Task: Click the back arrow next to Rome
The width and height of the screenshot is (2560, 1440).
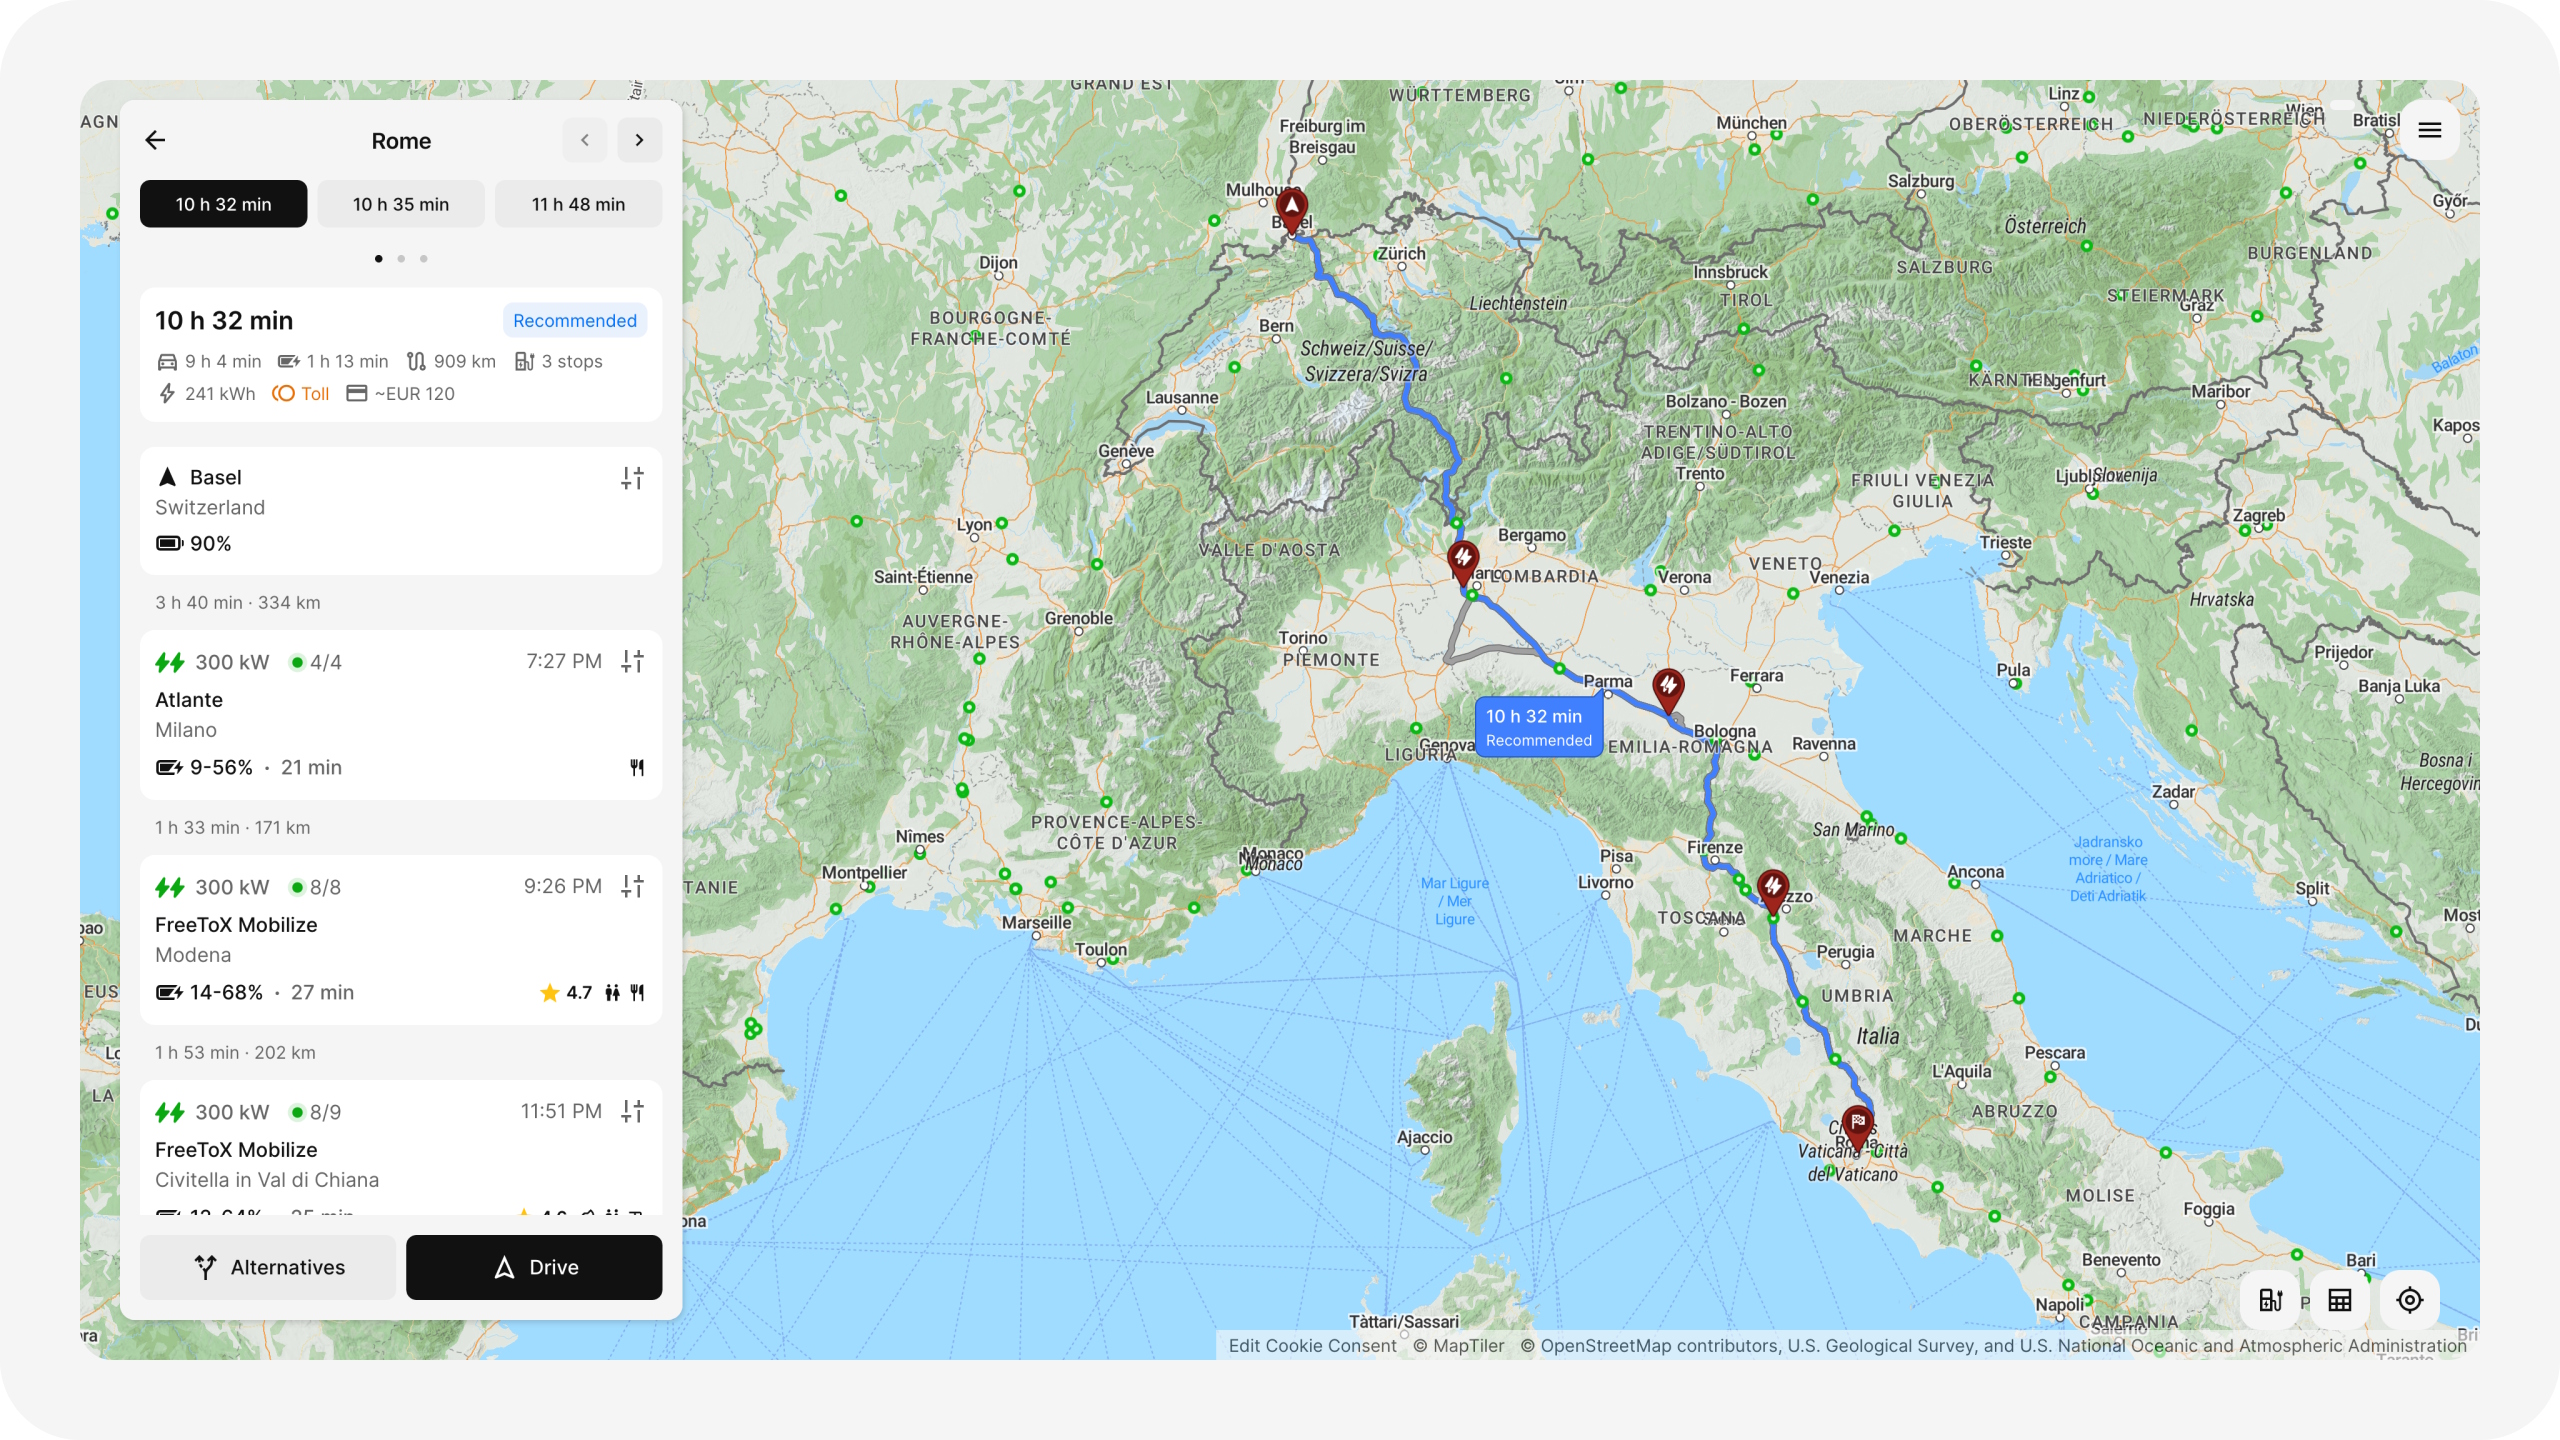Action: tap(155, 140)
